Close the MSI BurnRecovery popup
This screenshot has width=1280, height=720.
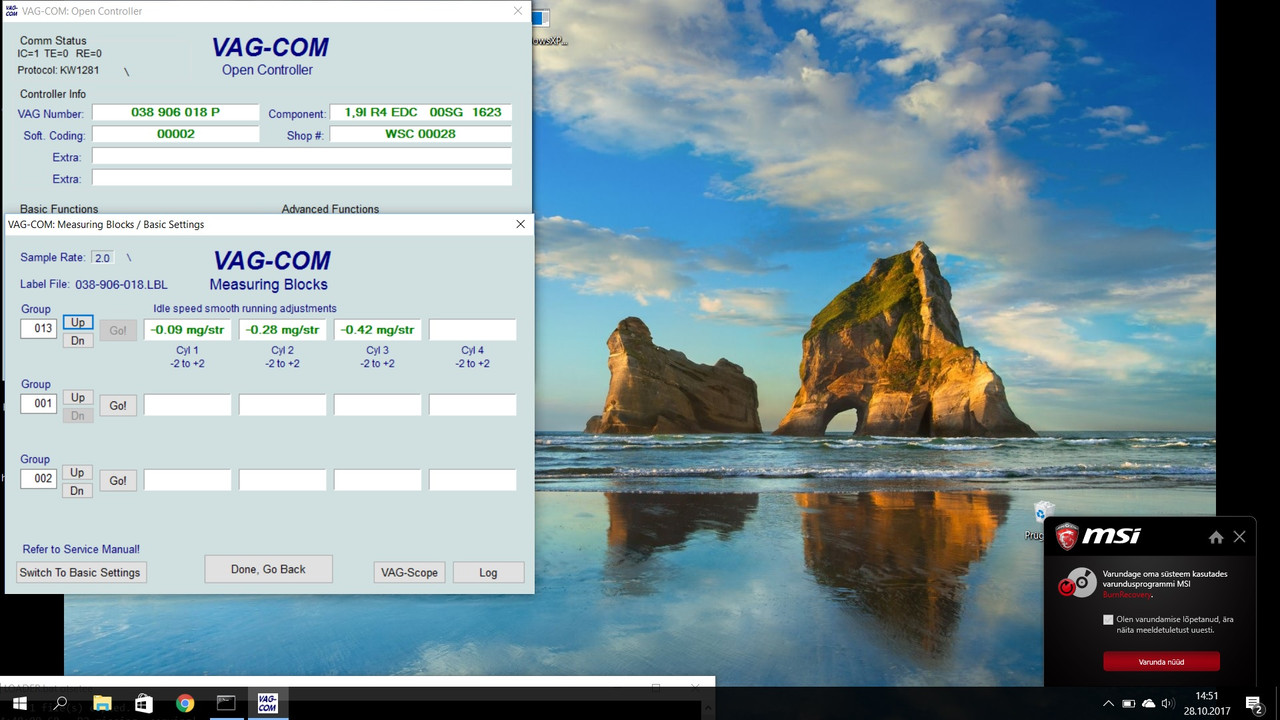(1240, 537)
